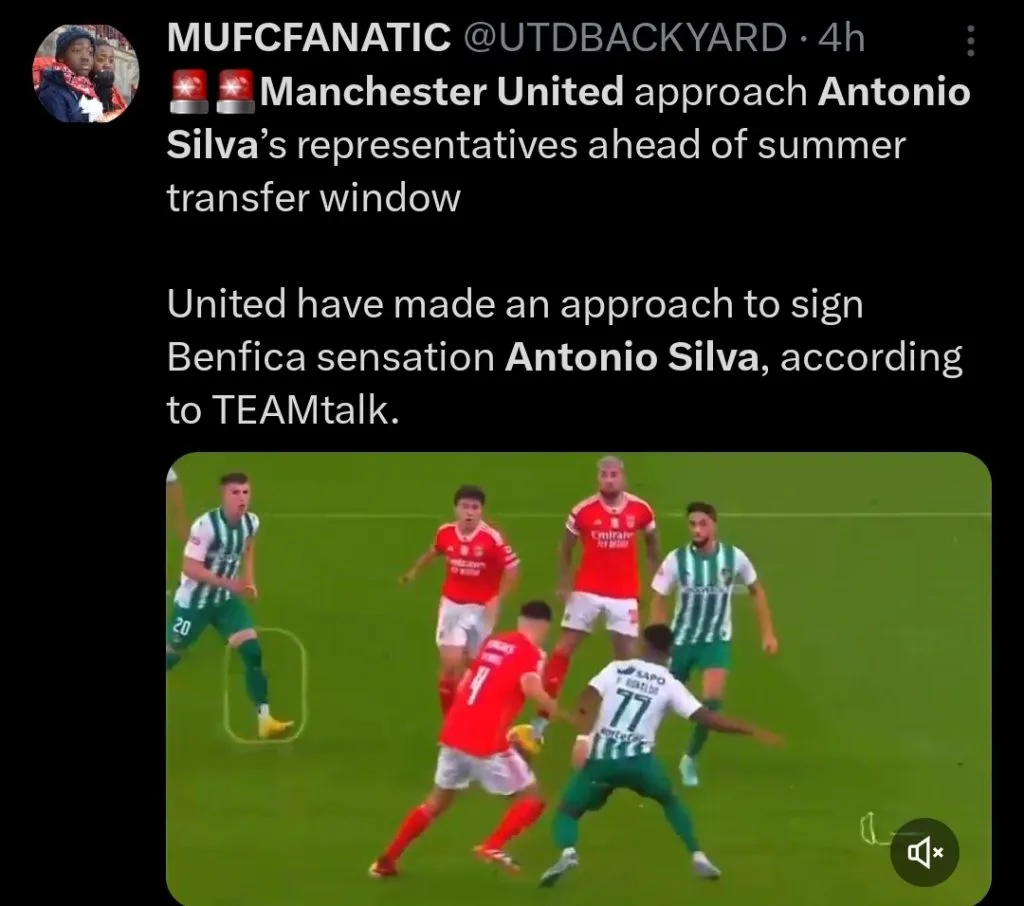The width and height of the screenshot is (1024, 906).
Task: Open the MUFCFANATIC profile picture
Action: point(86,74)
